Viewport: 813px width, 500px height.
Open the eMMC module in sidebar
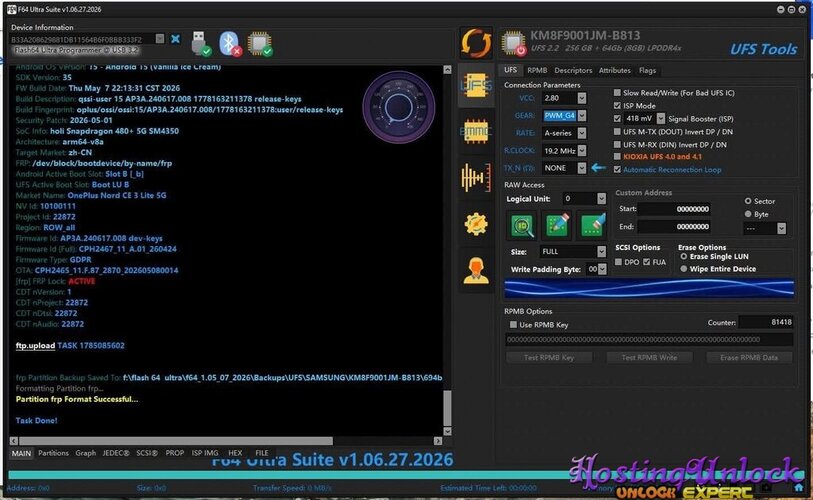476,131
